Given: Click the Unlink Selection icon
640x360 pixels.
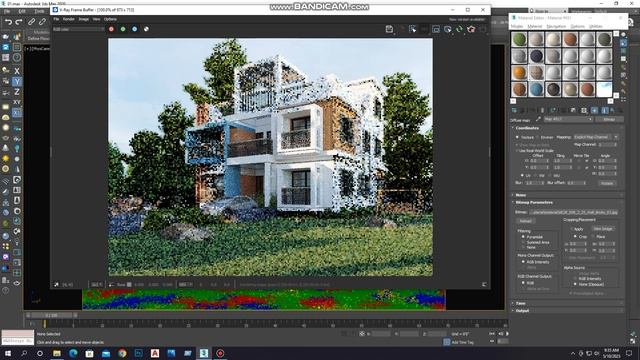Looking at the screenshot, I should [x=42, y=22].
